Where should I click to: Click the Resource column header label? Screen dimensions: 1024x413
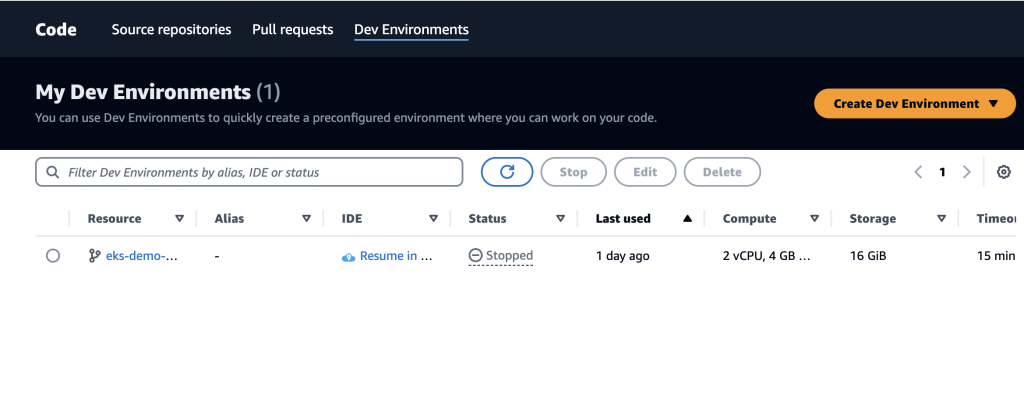tap(114, 219)
